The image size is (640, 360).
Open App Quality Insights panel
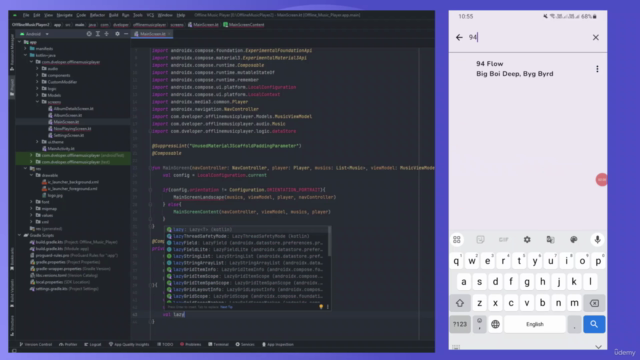129,344
